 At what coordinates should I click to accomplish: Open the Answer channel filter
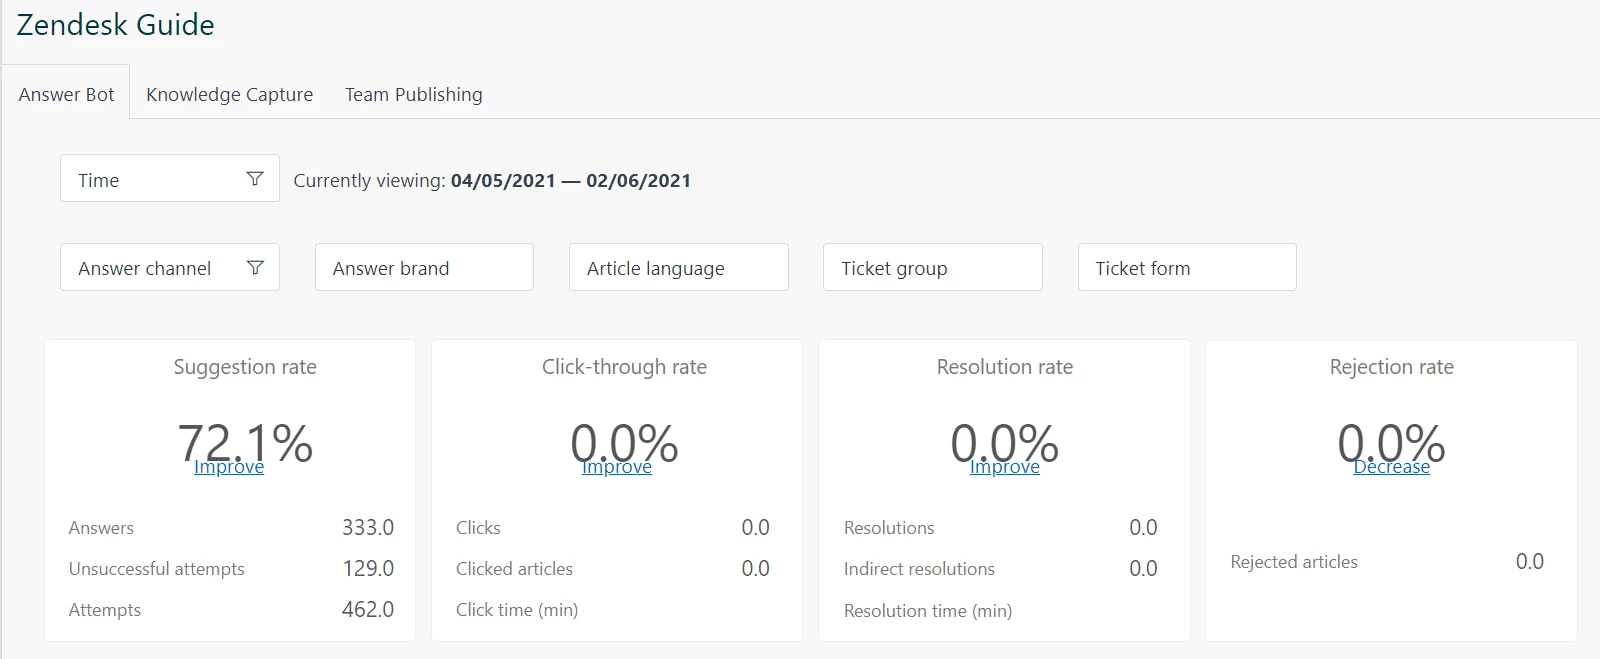(x=170, y=267)
